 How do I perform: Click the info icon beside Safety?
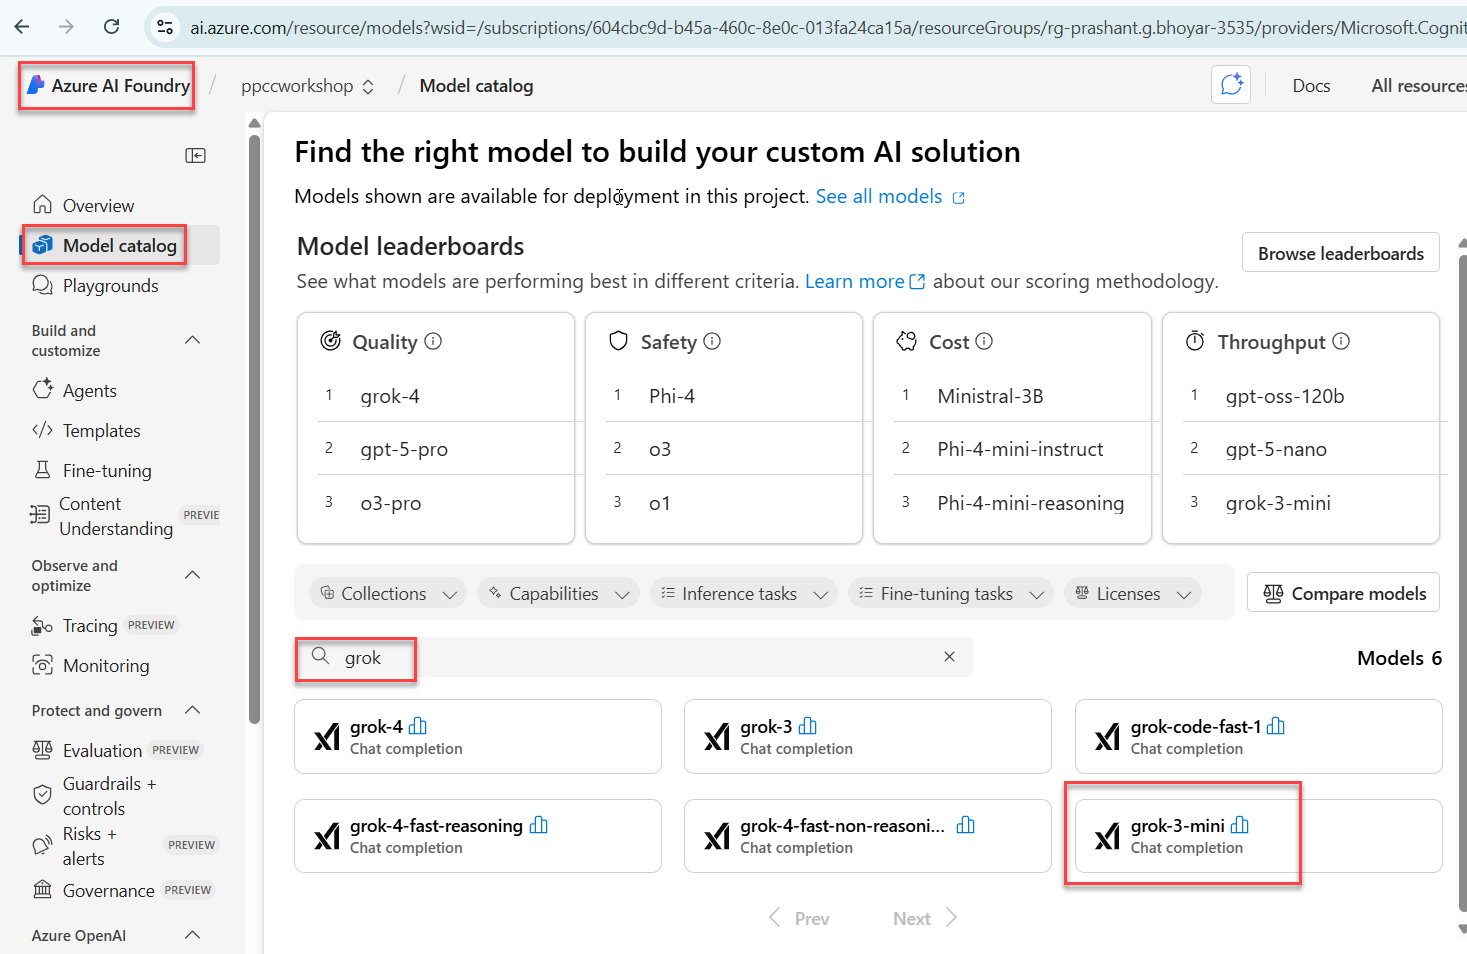[x=712, y=341]
